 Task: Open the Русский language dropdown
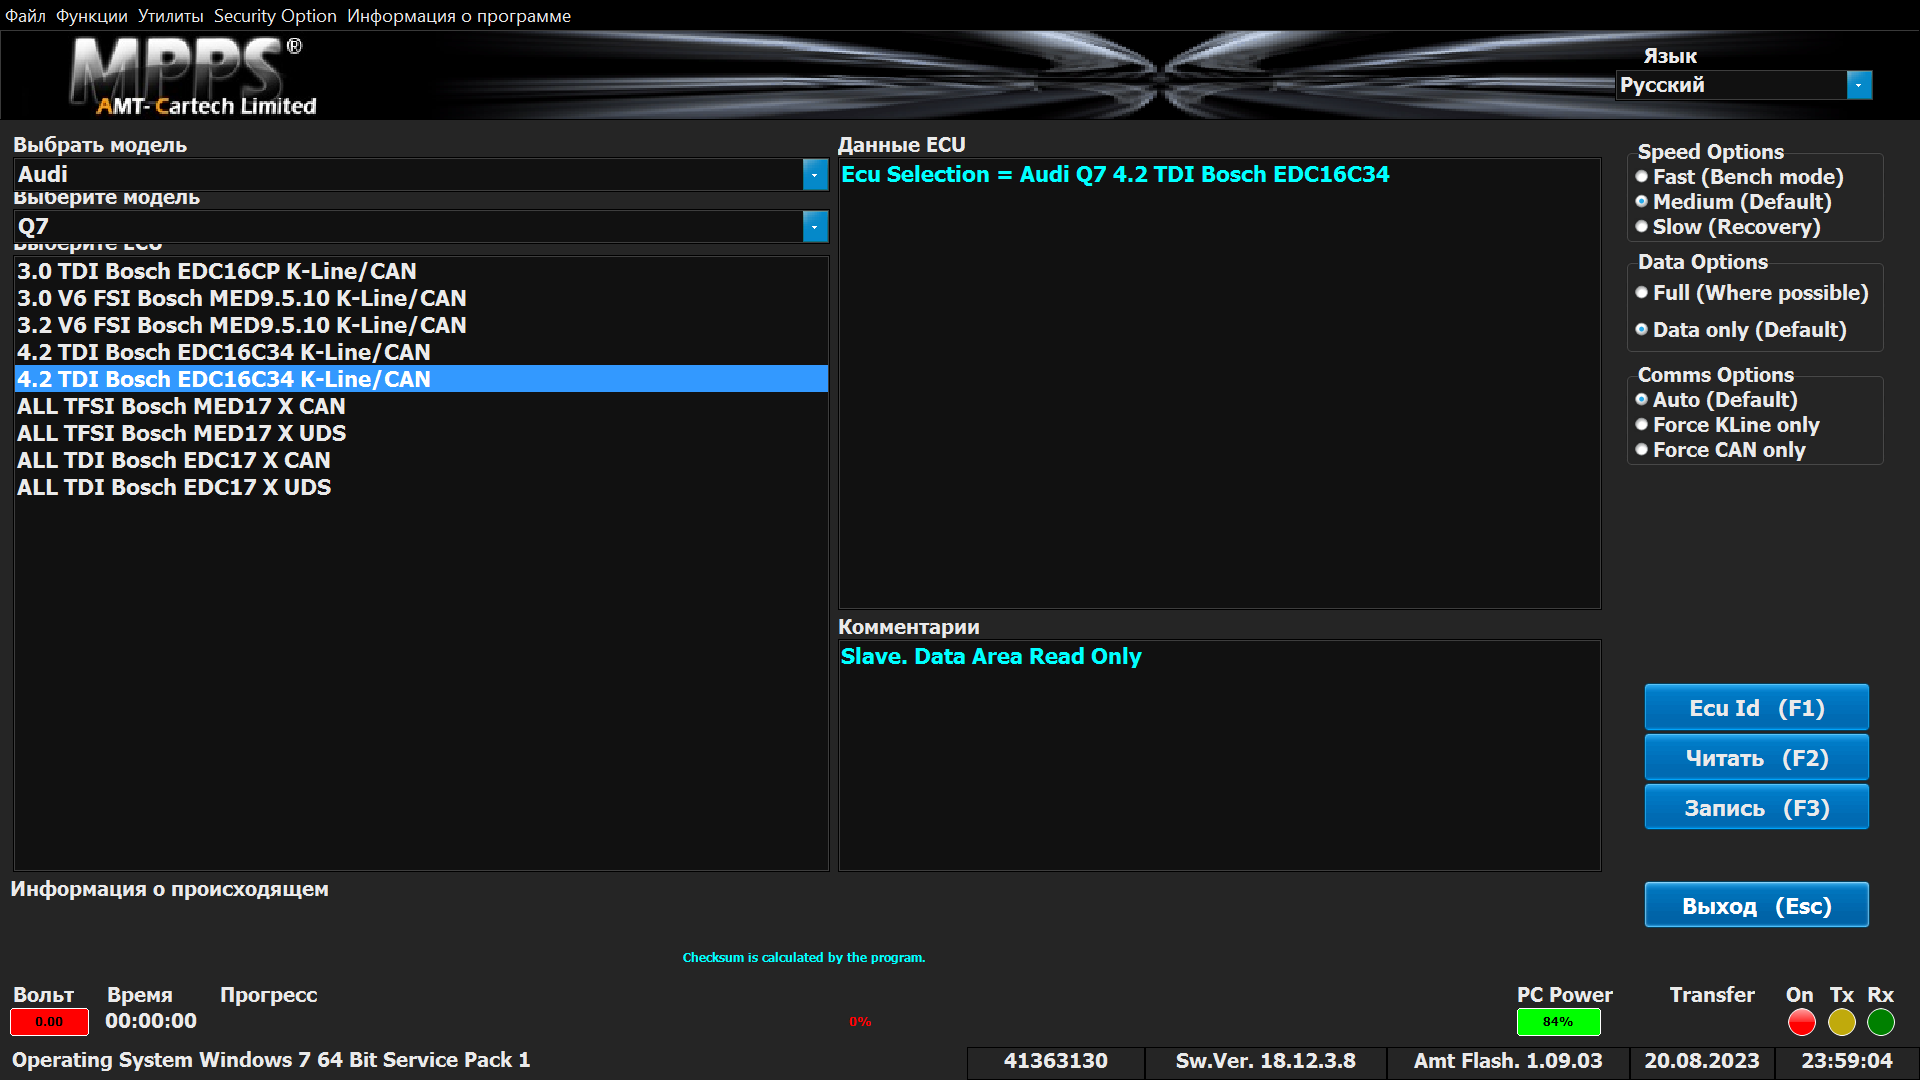(x=1858, y=85)
